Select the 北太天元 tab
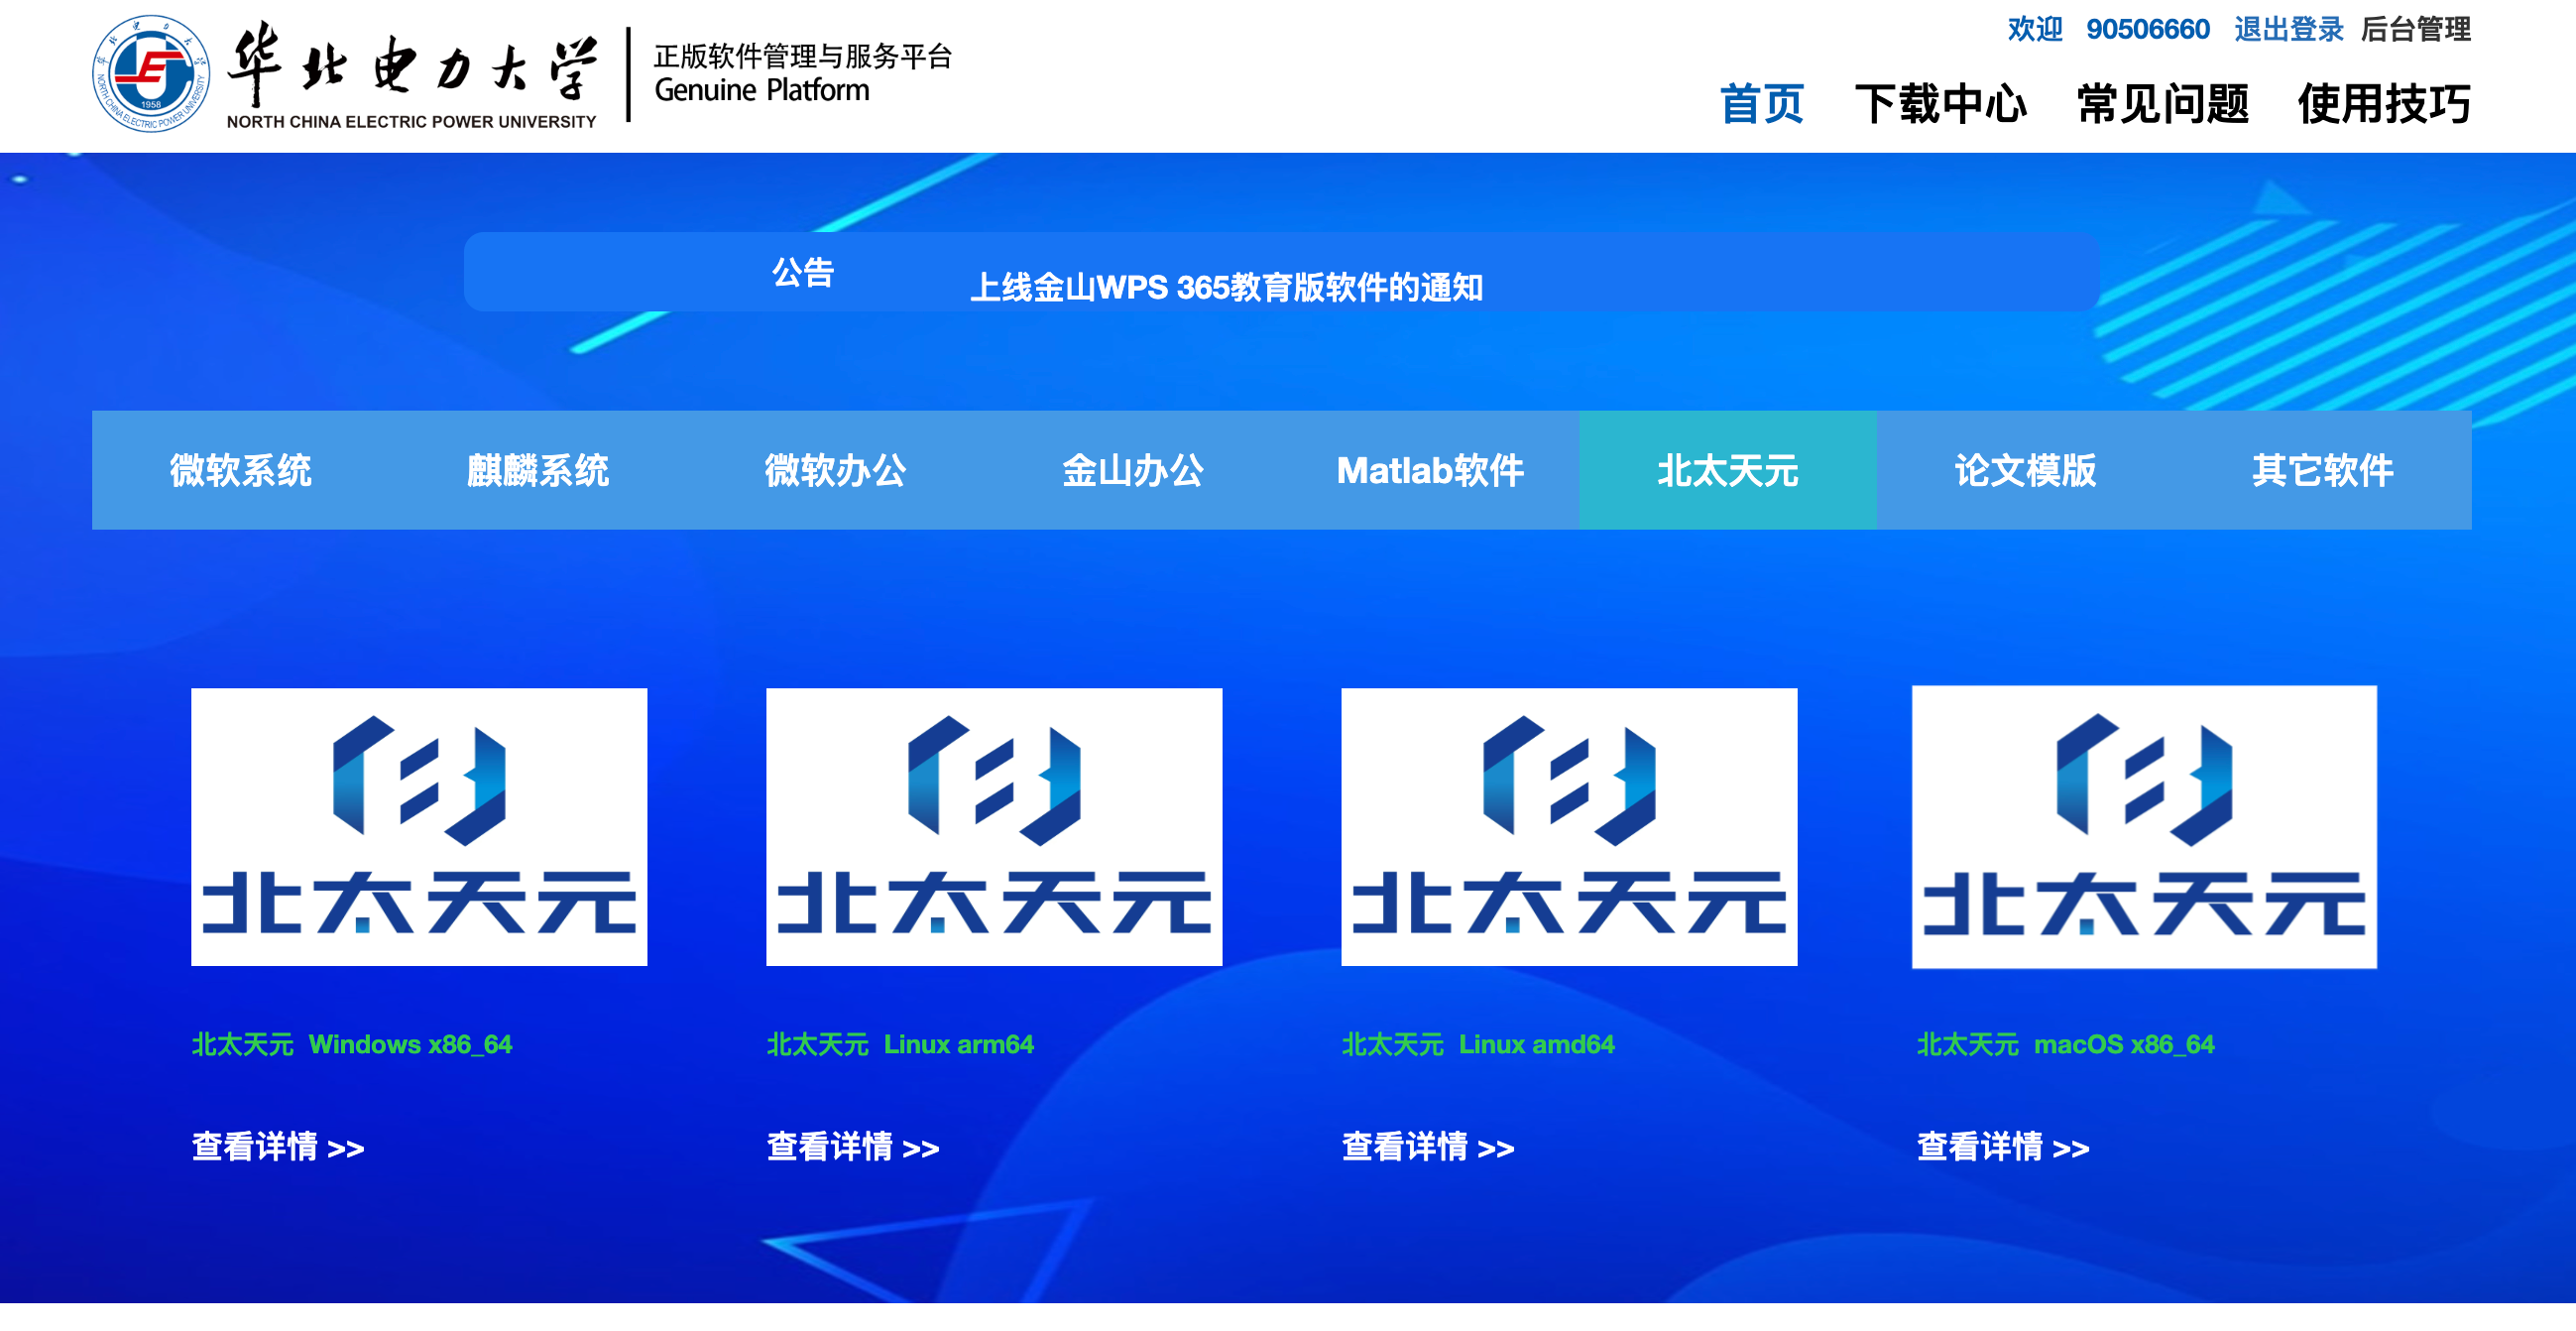Viewport: 2576px width, 1331px height. click(1728, 470)
